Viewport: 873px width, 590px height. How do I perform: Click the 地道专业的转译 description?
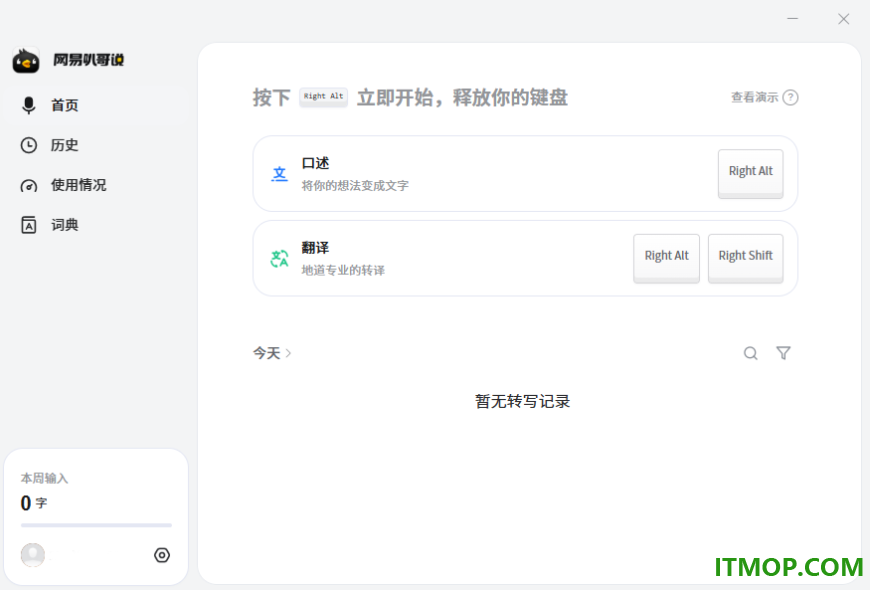point(343,271)
